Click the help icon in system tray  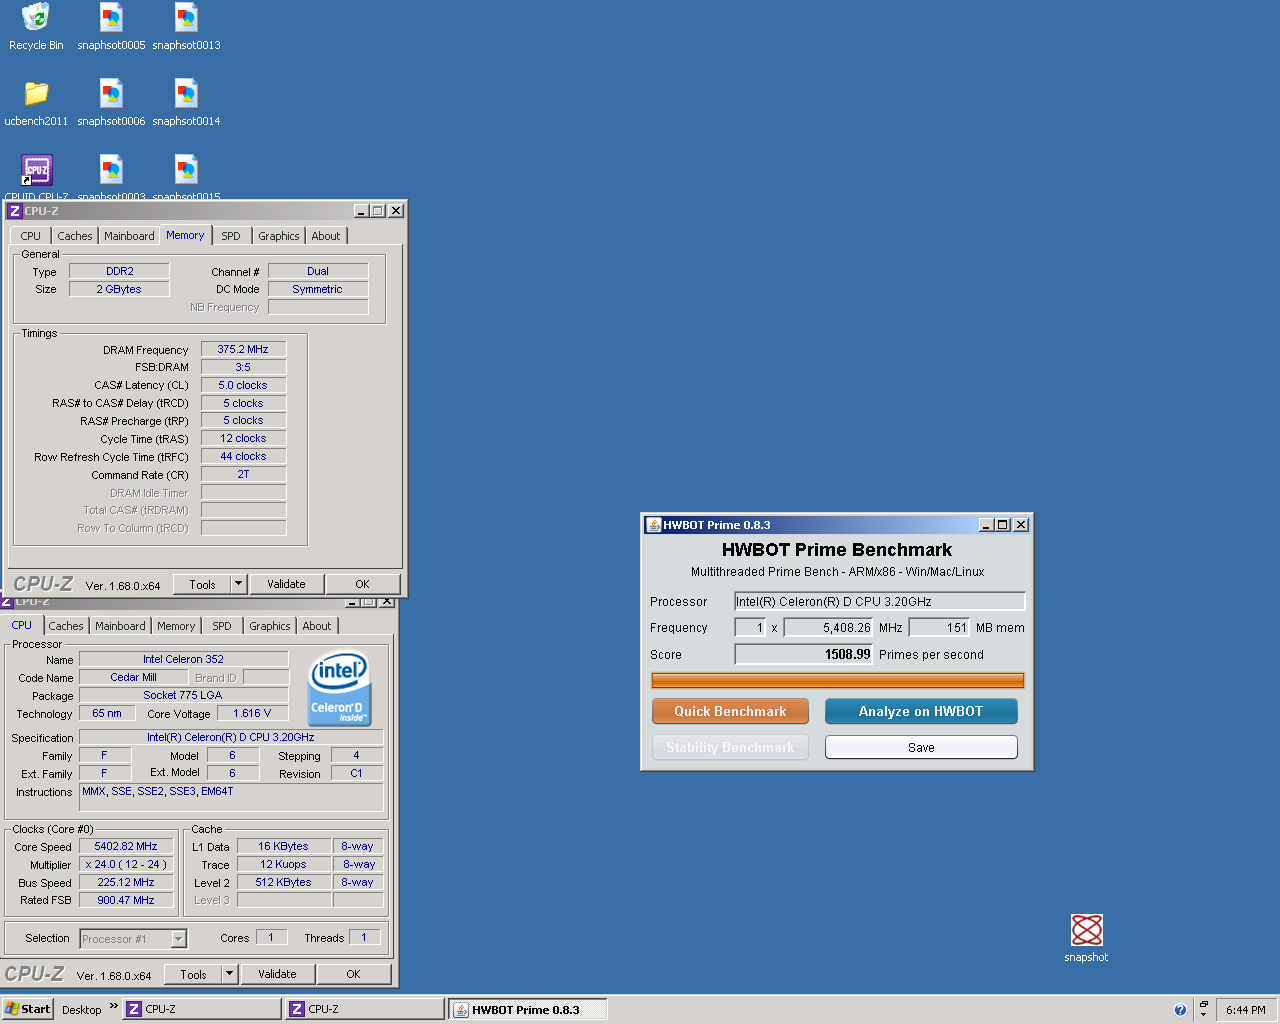tap(1180, 1010)
